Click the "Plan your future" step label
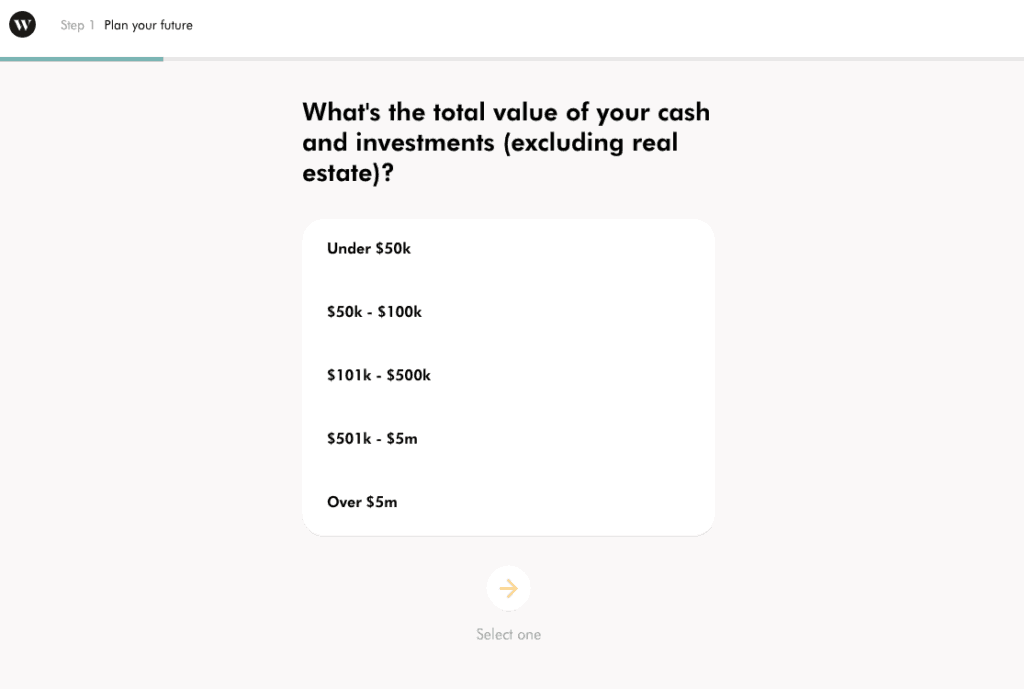The image size is (1024, 689). [148, 25]
